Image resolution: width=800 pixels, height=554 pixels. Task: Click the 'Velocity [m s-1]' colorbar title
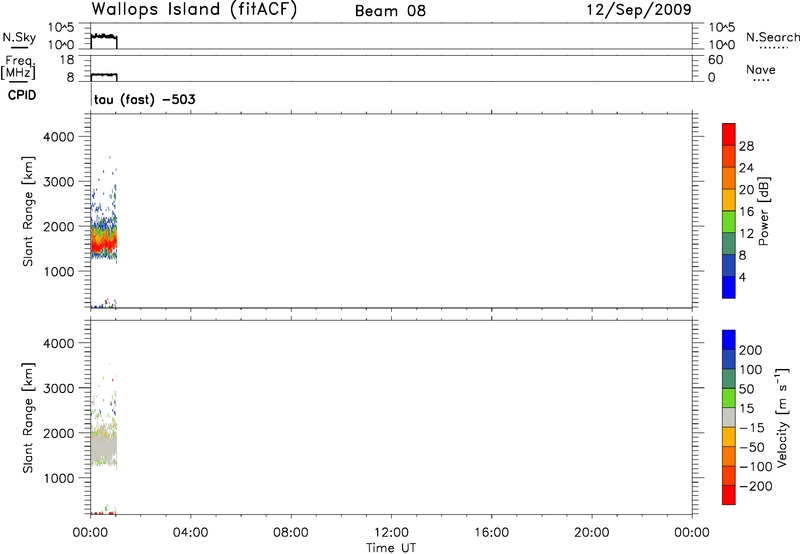click(x=783, y=418)
